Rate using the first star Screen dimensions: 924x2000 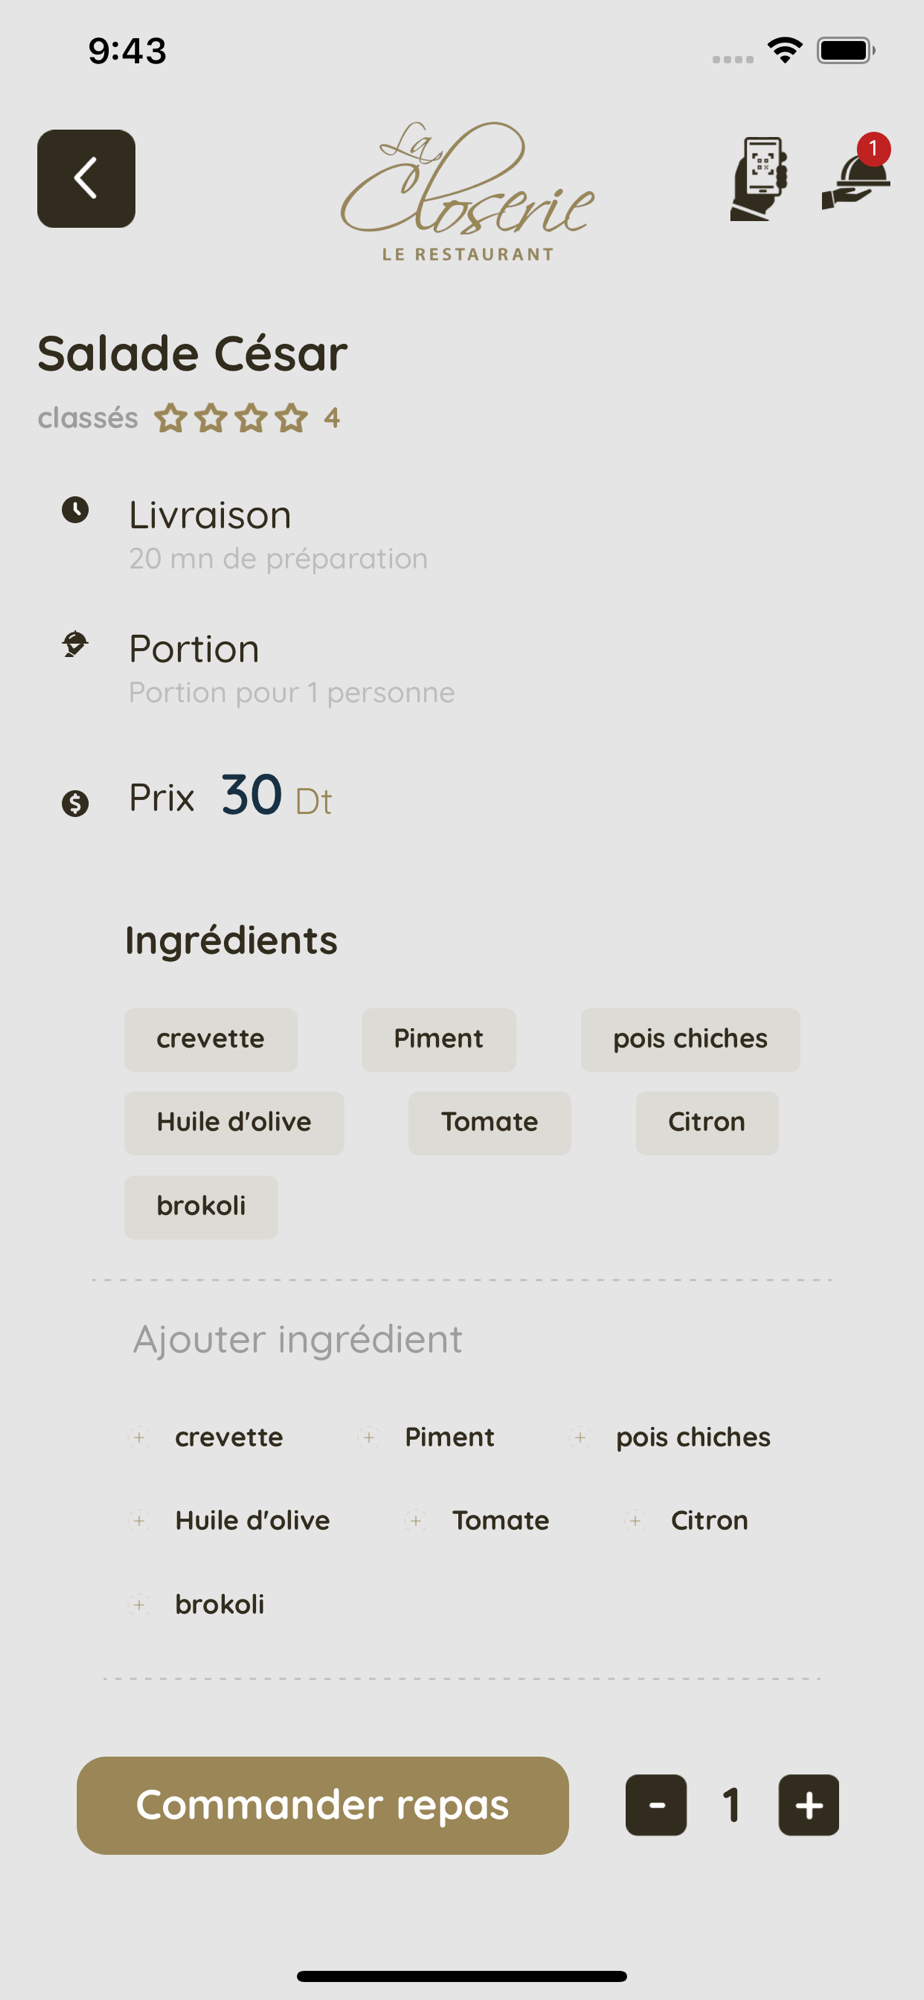tap(171, 418)
